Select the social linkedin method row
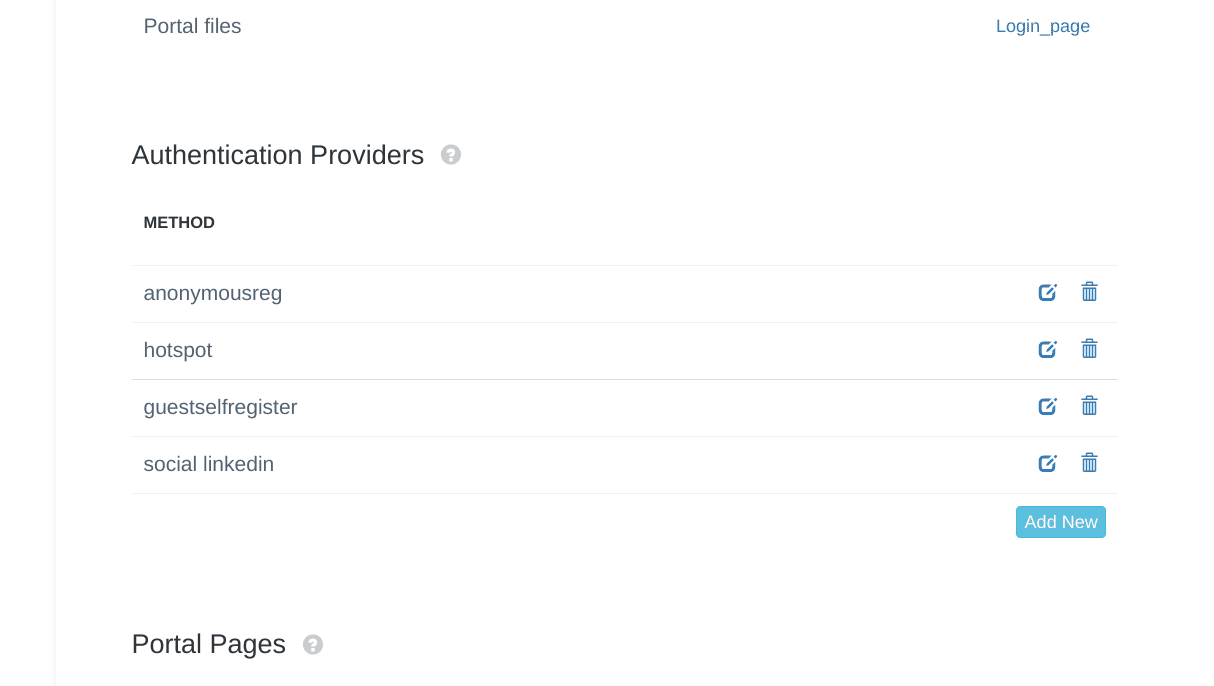The width and height of the screenshot is (1214, 686). pos(624,465)
